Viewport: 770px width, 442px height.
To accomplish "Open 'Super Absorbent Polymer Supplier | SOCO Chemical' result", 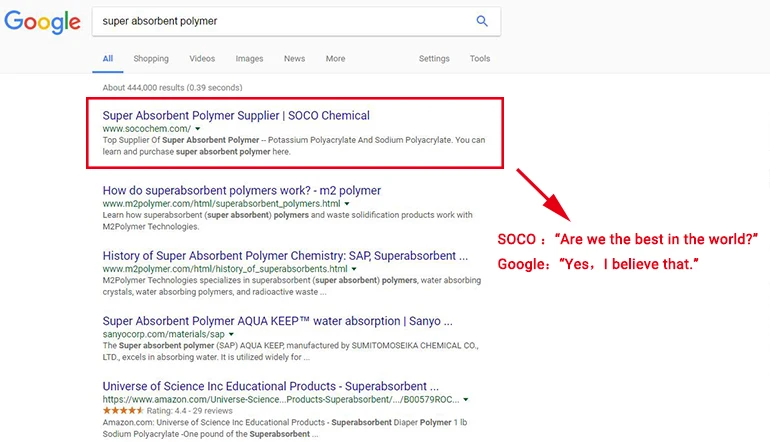I will pos(236,115).
